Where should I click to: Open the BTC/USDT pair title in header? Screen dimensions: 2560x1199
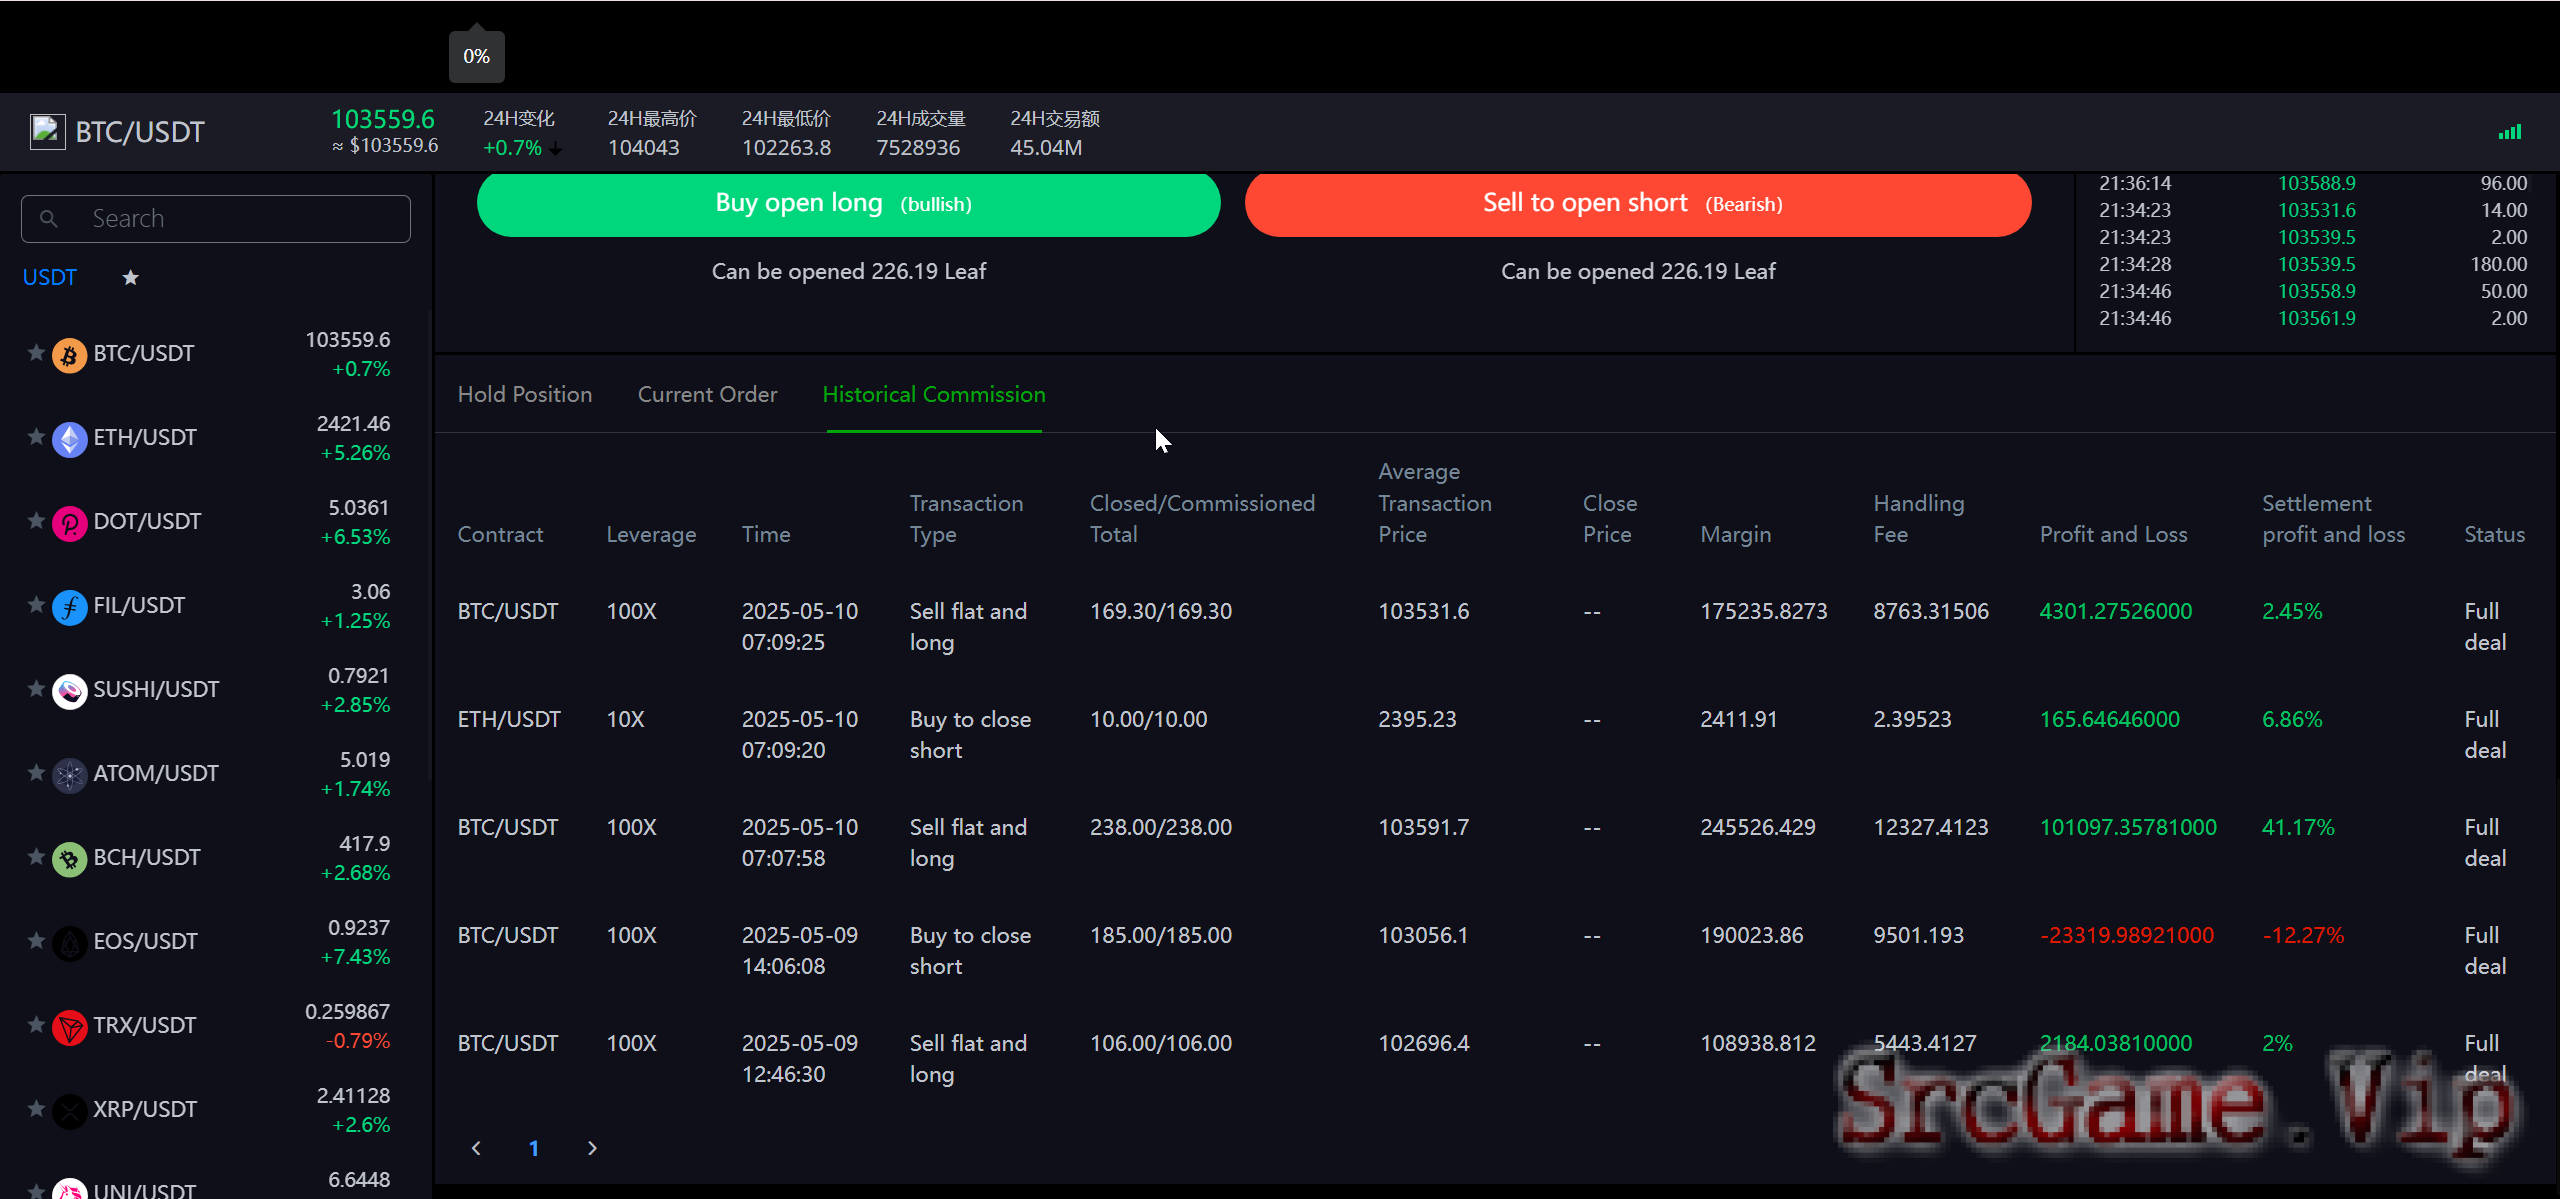140,132
